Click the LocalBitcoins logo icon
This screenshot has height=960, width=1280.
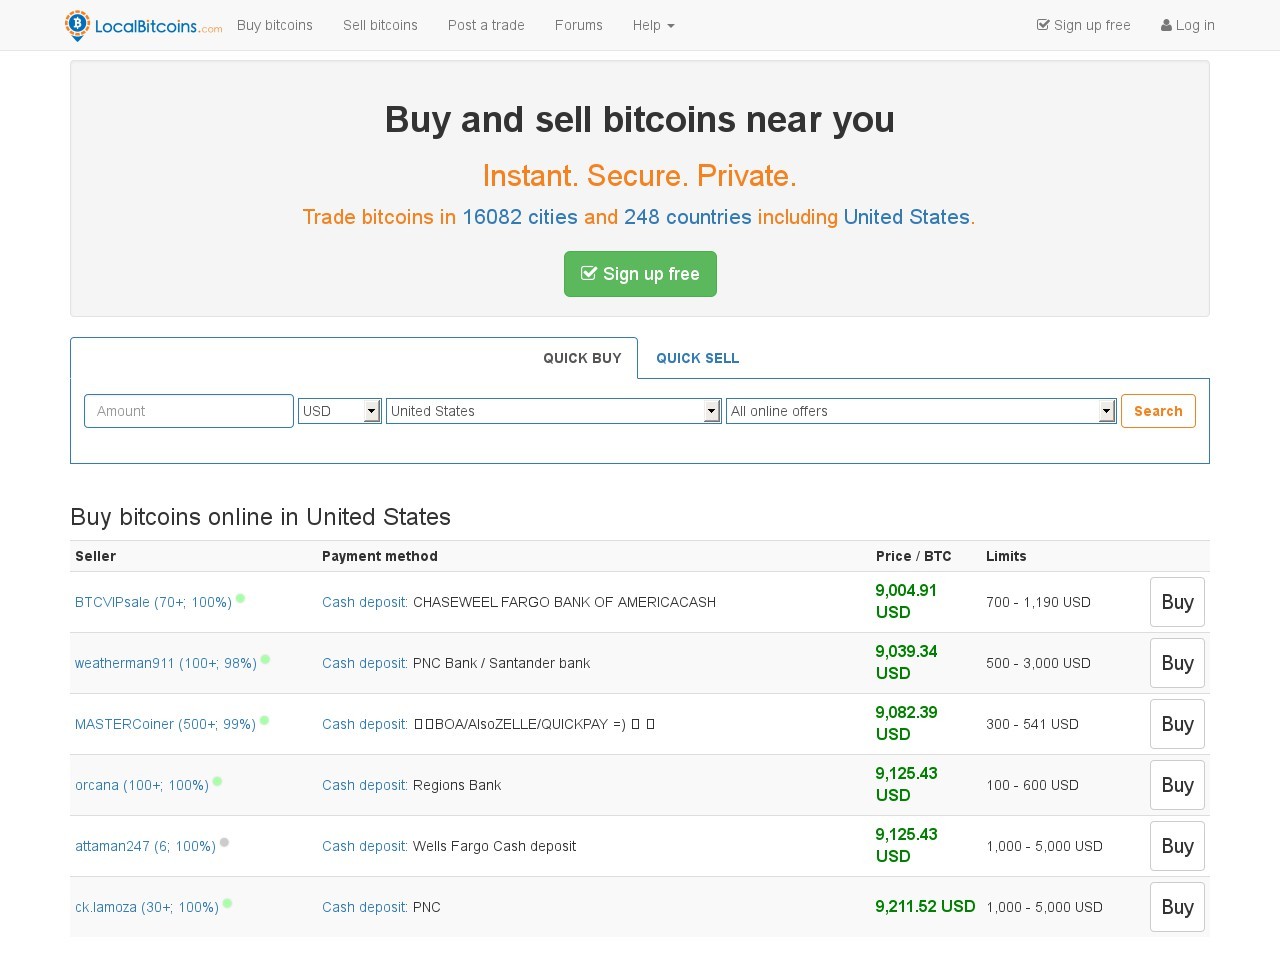point(77,25)
